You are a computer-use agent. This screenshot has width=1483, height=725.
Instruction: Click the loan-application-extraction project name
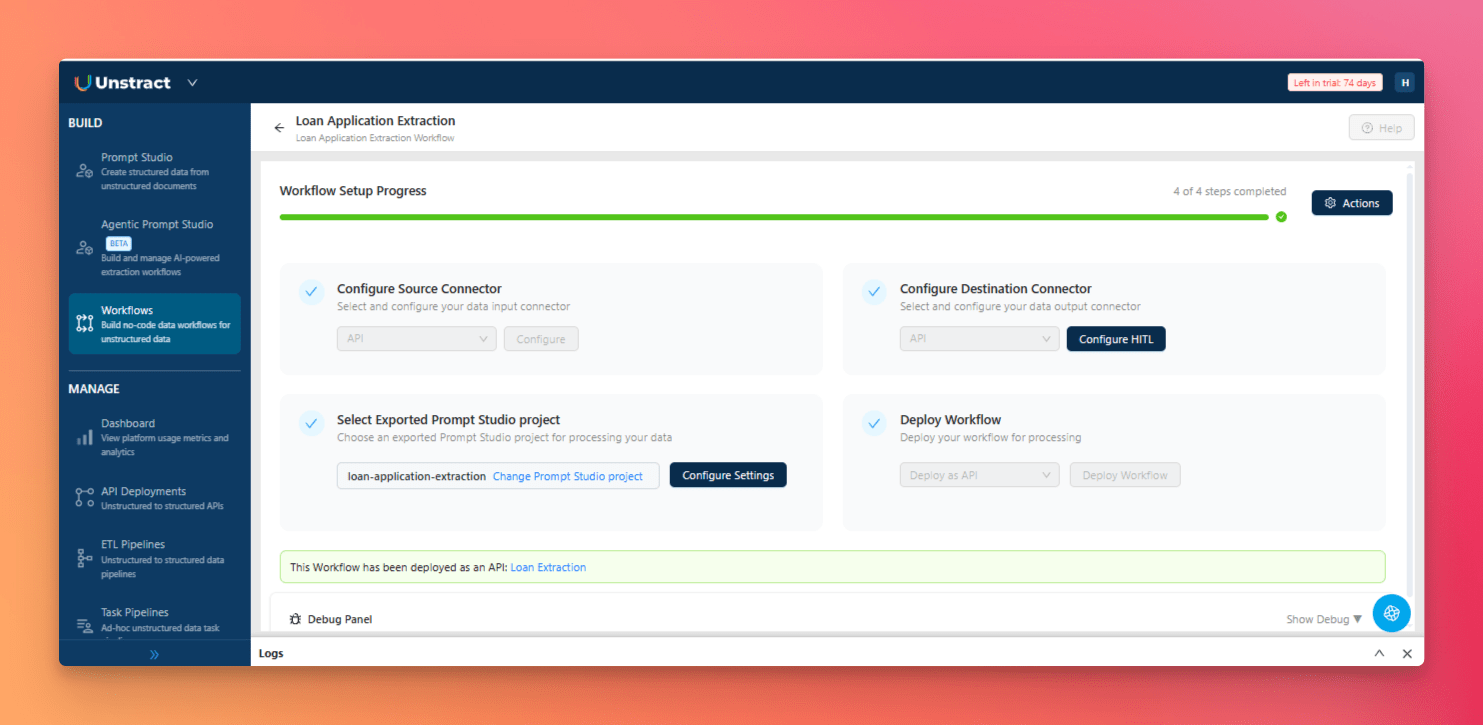[x=417, y=476]
